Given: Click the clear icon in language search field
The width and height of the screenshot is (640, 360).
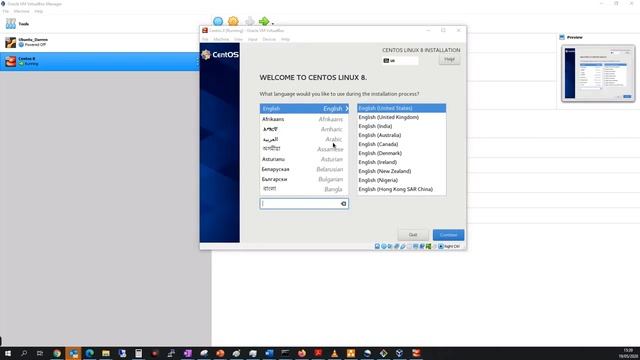Looking at the screenshot, I should tap(343, 204).
